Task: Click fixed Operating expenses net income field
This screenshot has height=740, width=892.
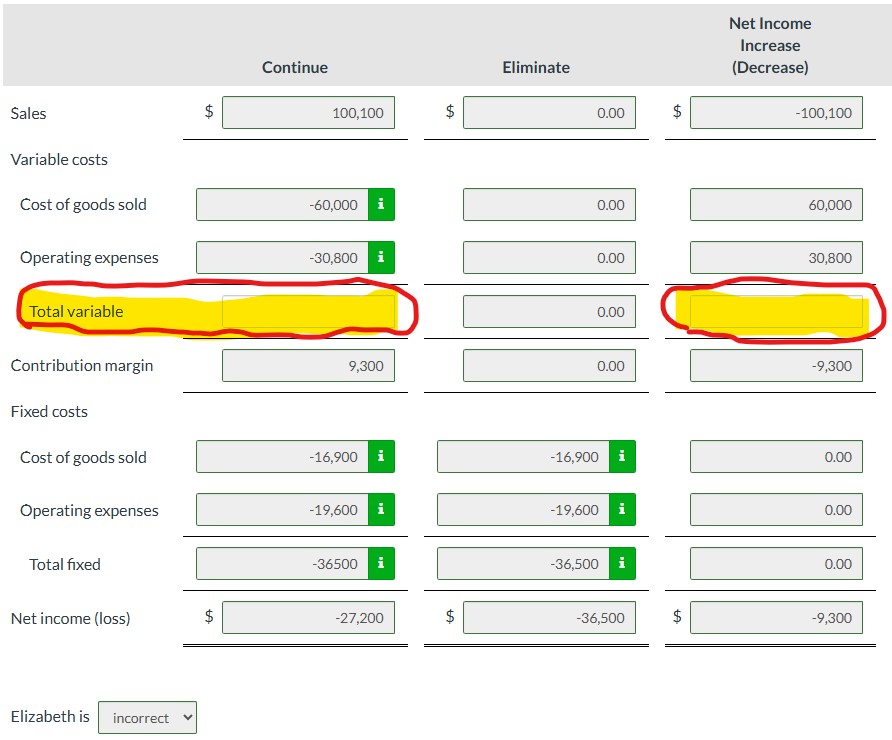Action: (x=777, y=510)
